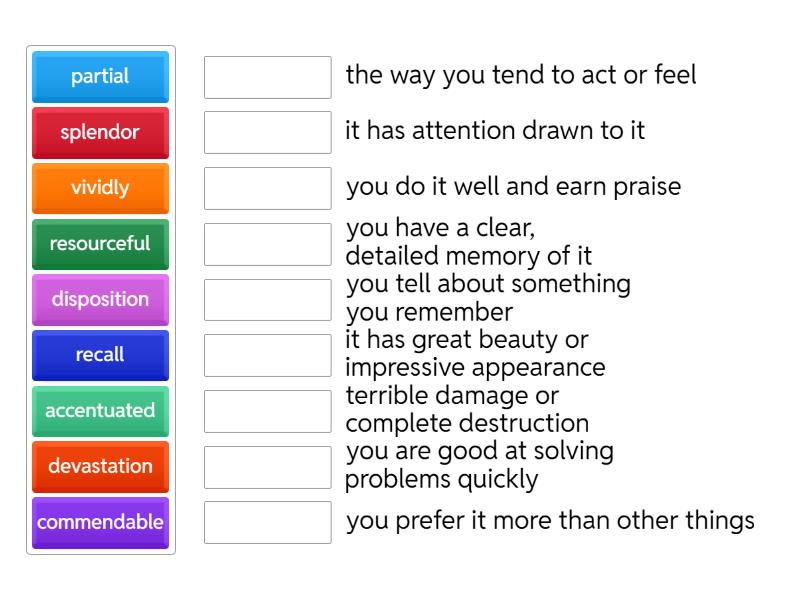Click the definition text 'you prefer it more than other things'
Image resolution: width=800 pixels, height=600 pixels.
coord(550,521)
